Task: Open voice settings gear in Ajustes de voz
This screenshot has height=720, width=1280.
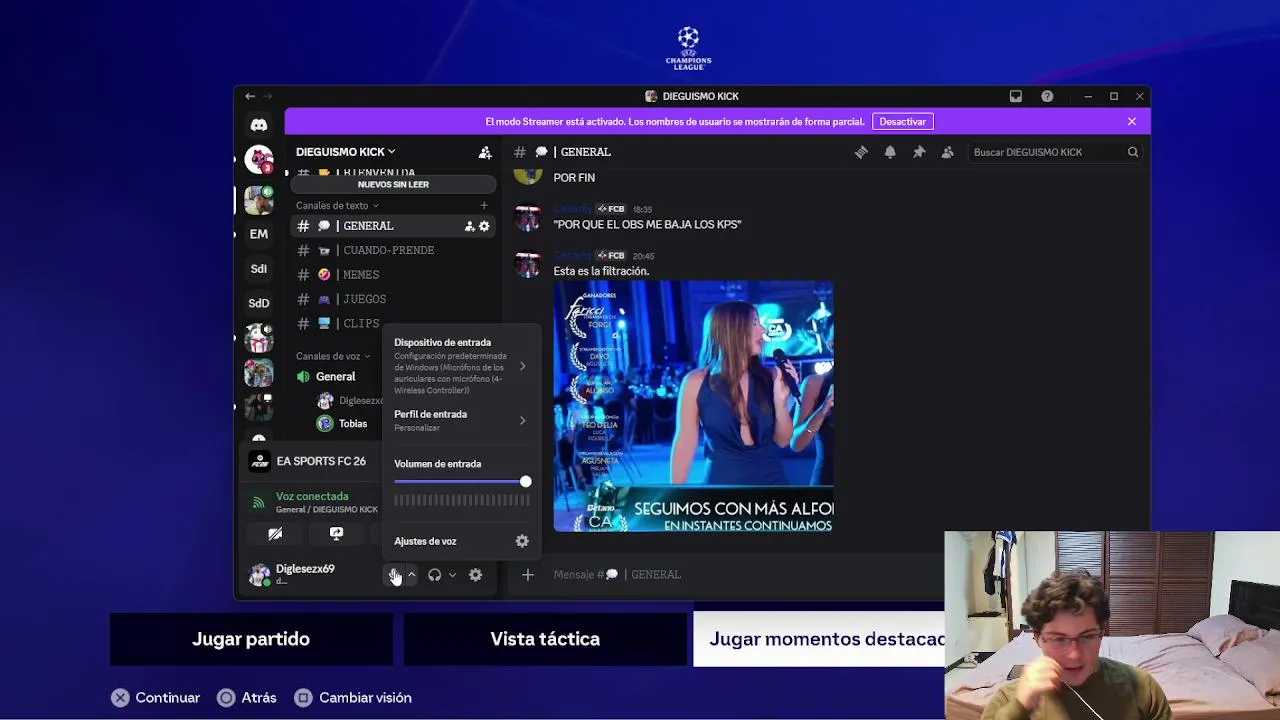Action: [522, 541]
